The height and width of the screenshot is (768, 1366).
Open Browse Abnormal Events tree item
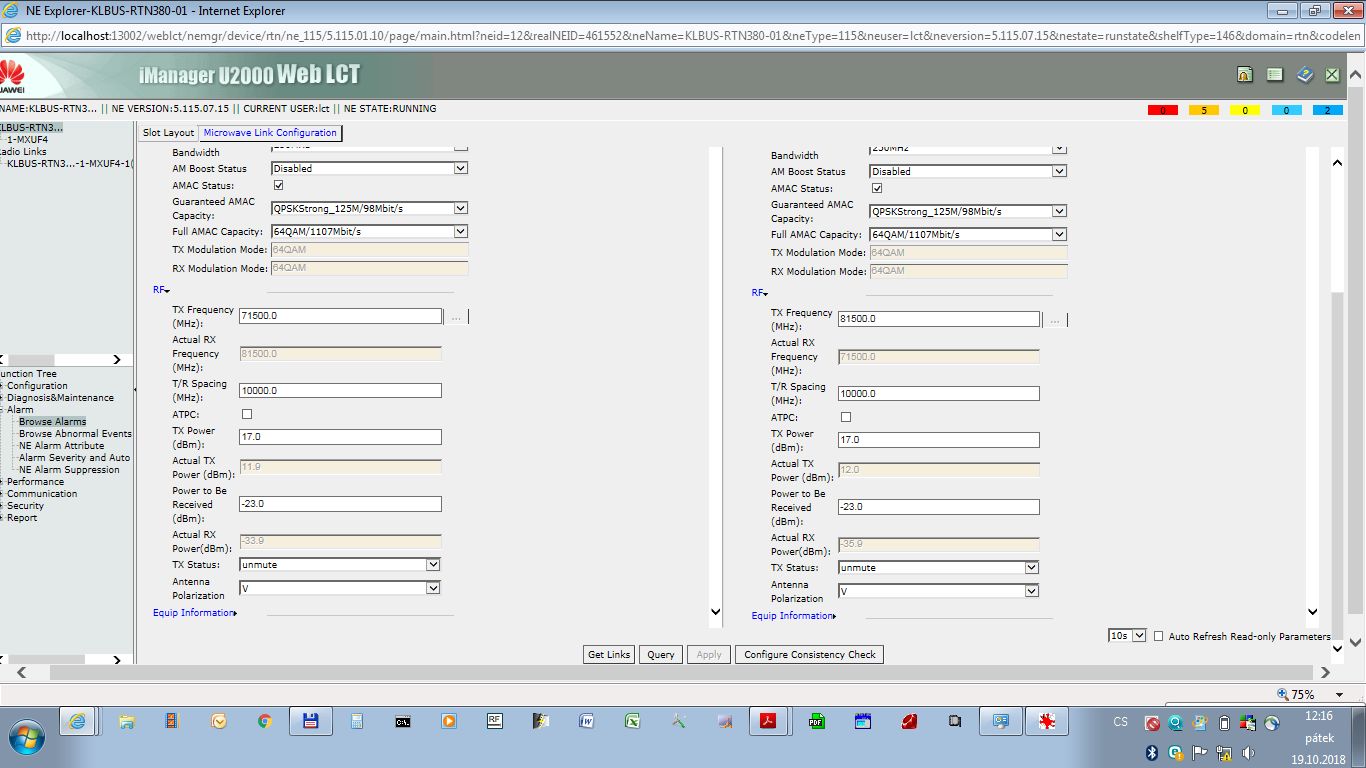pos(75,434)
